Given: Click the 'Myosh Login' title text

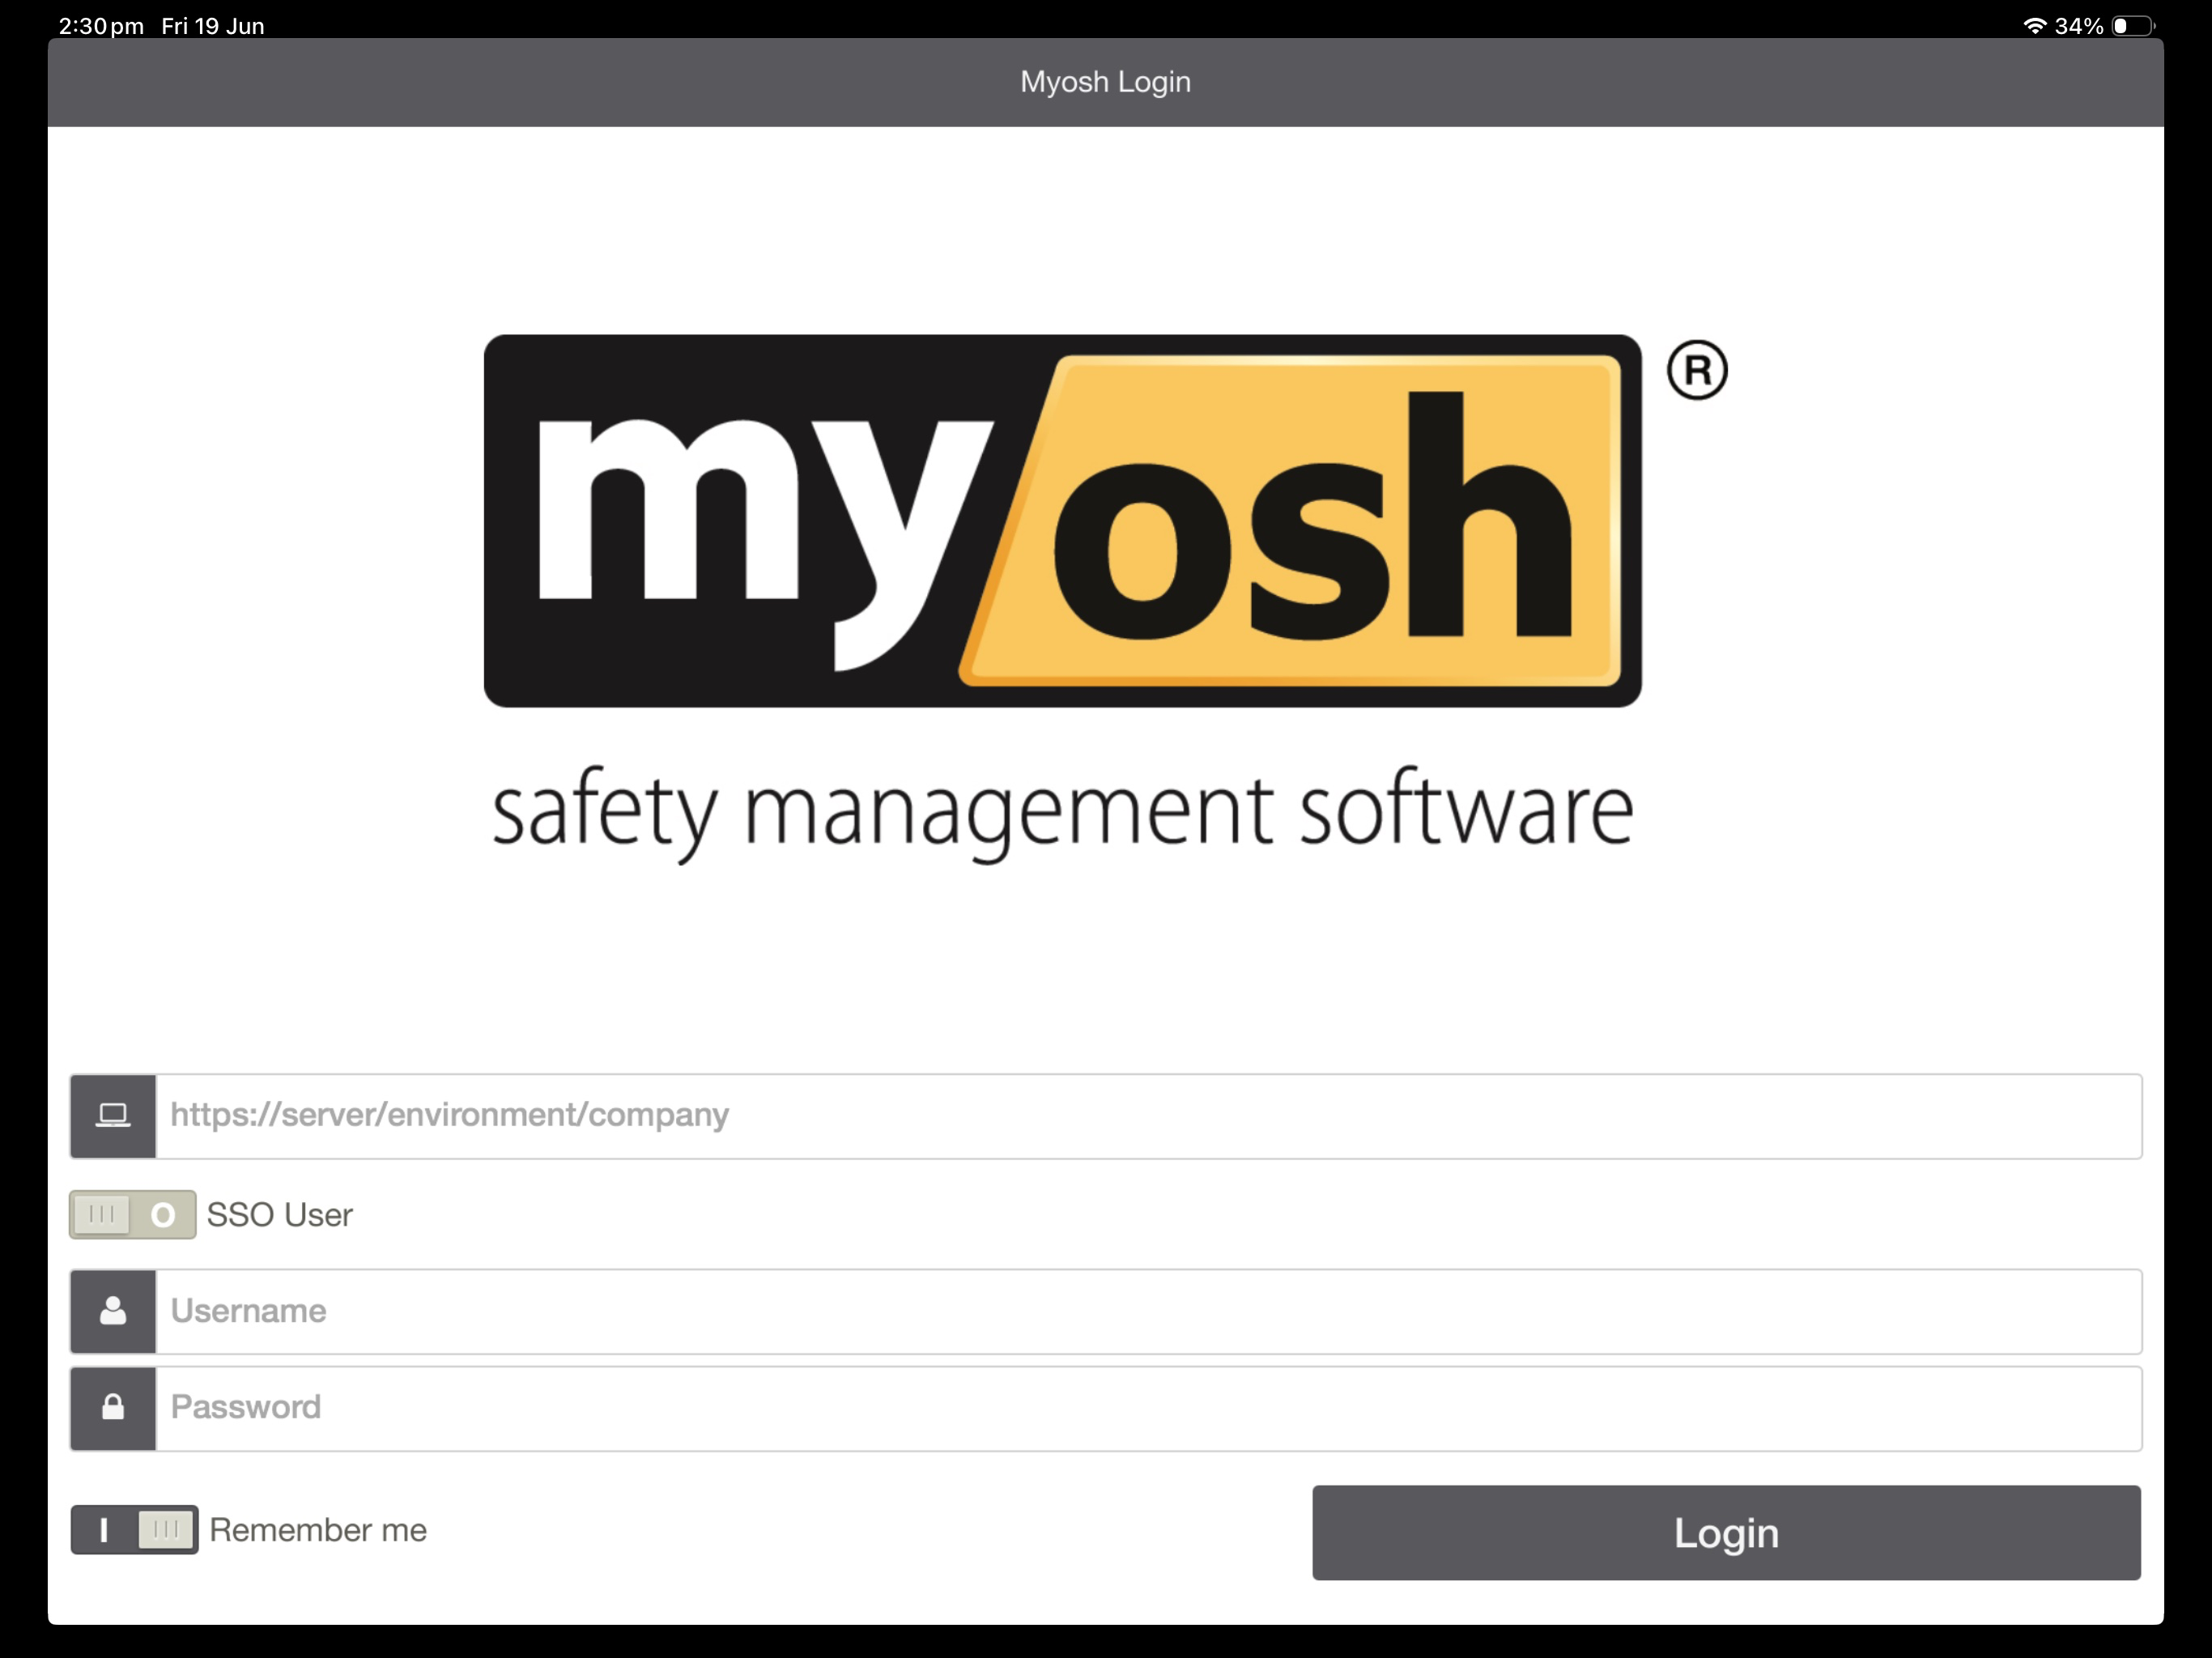Looking at the screenshot, I should click(x=1105, y=82).
